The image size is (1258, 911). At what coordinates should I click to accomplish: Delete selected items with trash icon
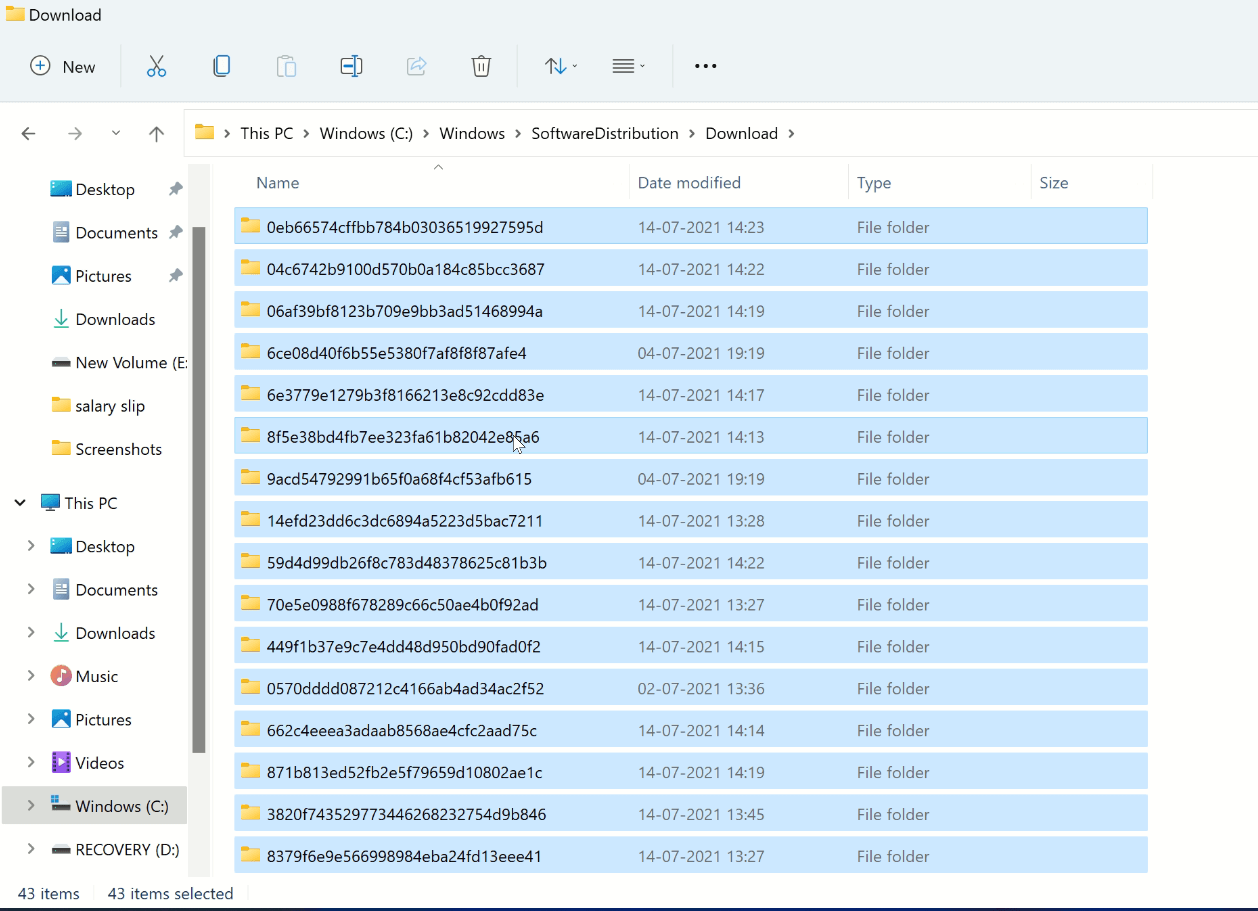click(x=481, y=66)
